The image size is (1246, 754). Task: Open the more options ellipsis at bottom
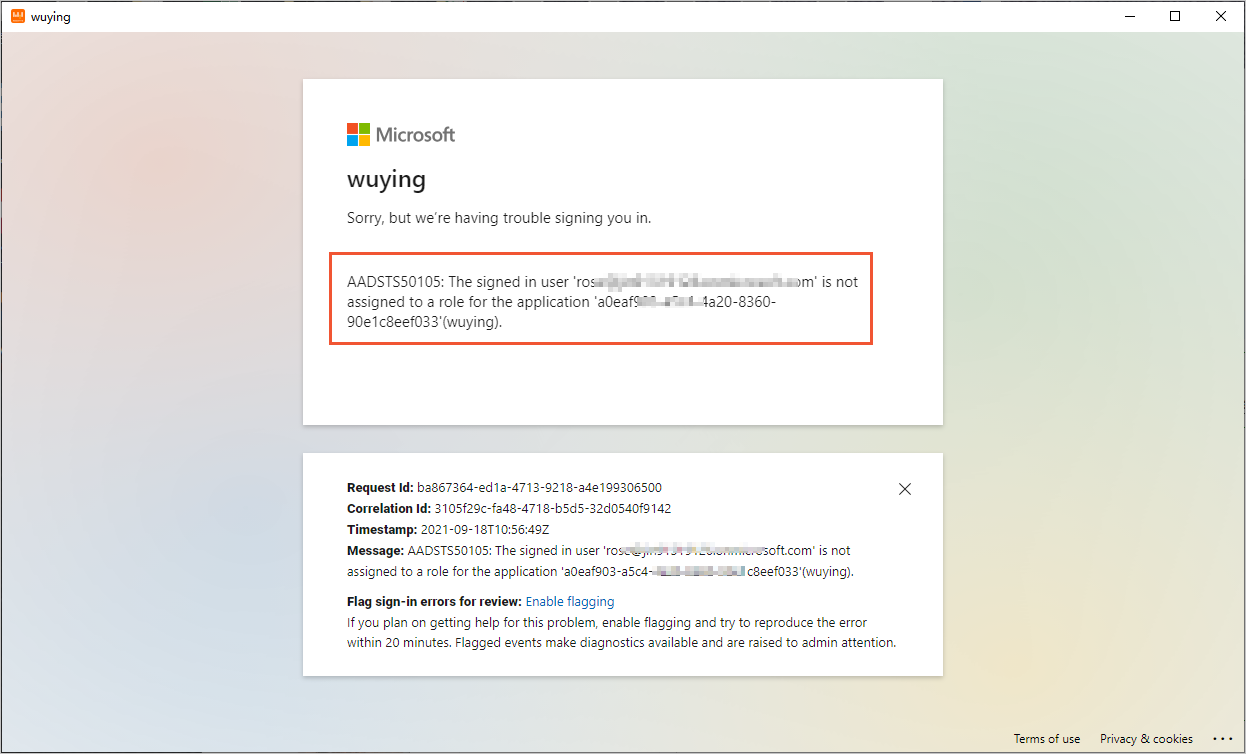[1223, 739]
